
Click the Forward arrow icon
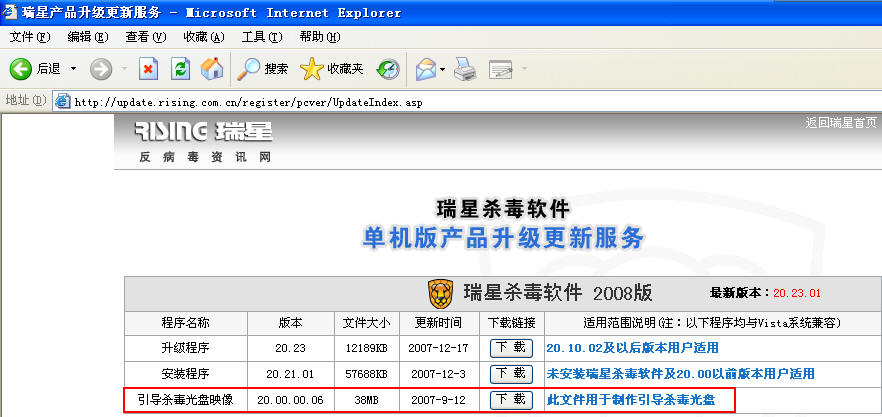(101, 69)
